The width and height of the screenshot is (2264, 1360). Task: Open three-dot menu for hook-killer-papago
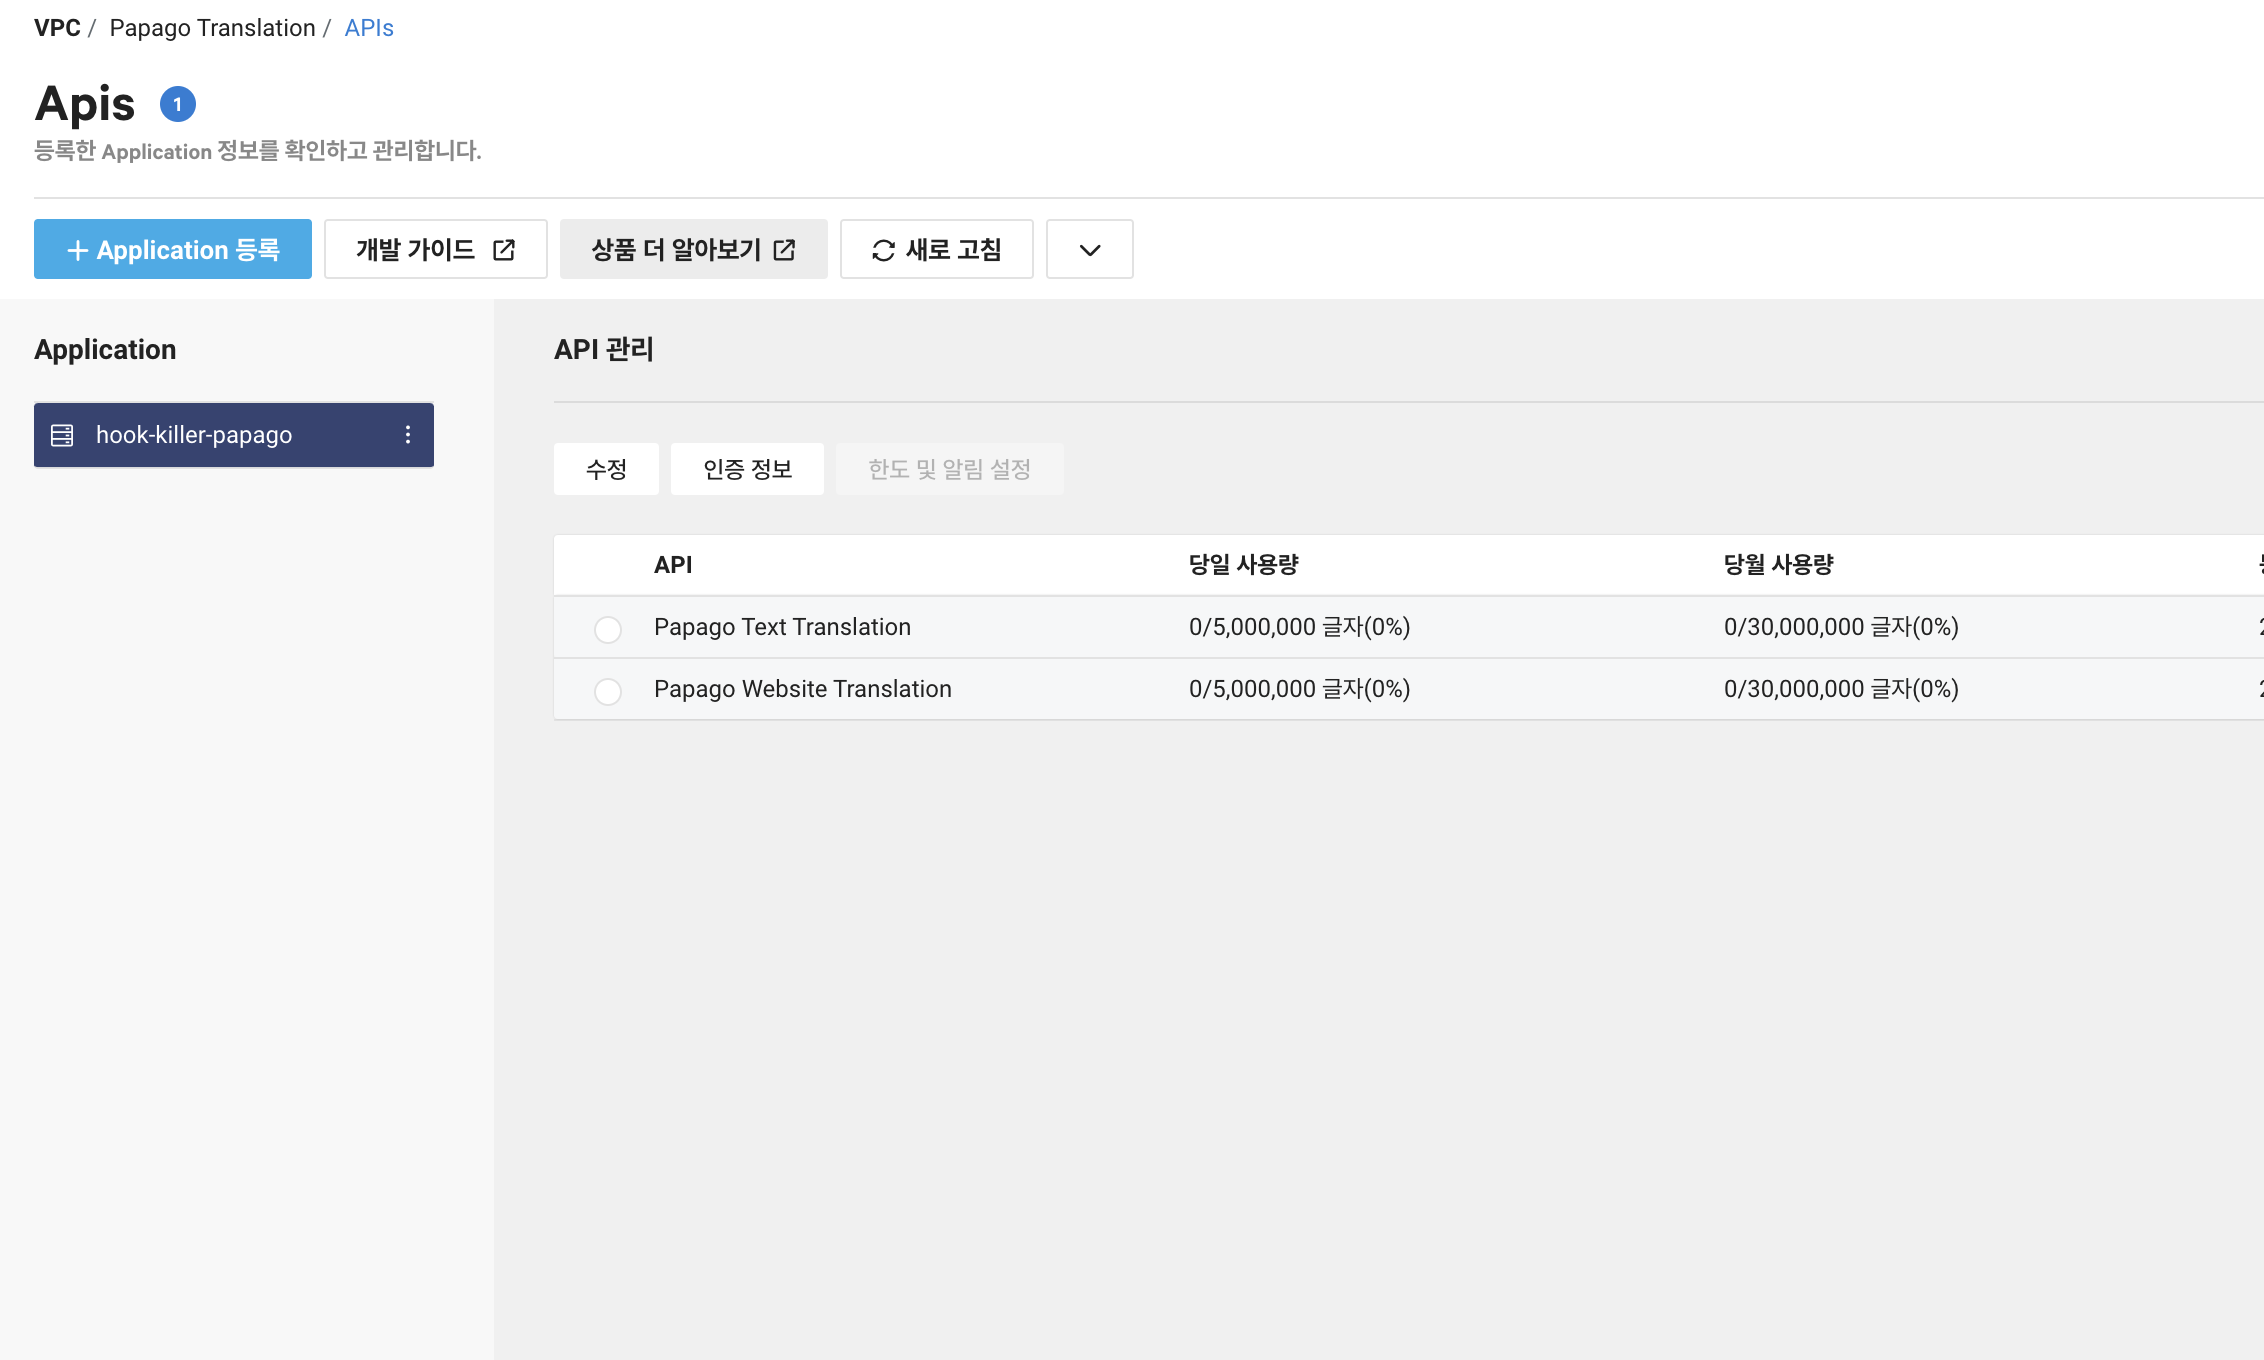tap(408, 435)
